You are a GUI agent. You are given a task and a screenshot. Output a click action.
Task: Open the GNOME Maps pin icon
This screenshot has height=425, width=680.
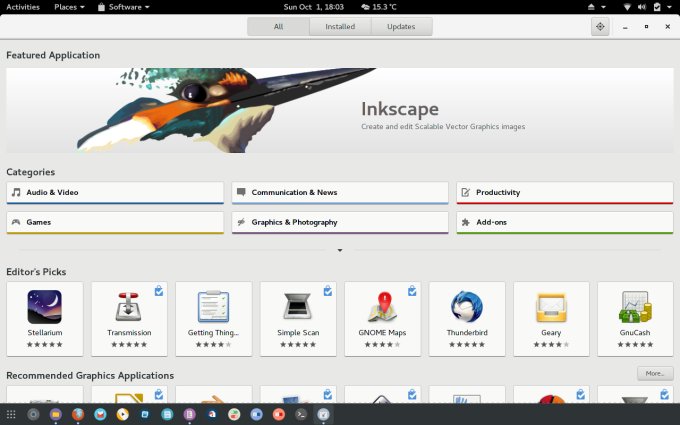[x=382, y=307]
